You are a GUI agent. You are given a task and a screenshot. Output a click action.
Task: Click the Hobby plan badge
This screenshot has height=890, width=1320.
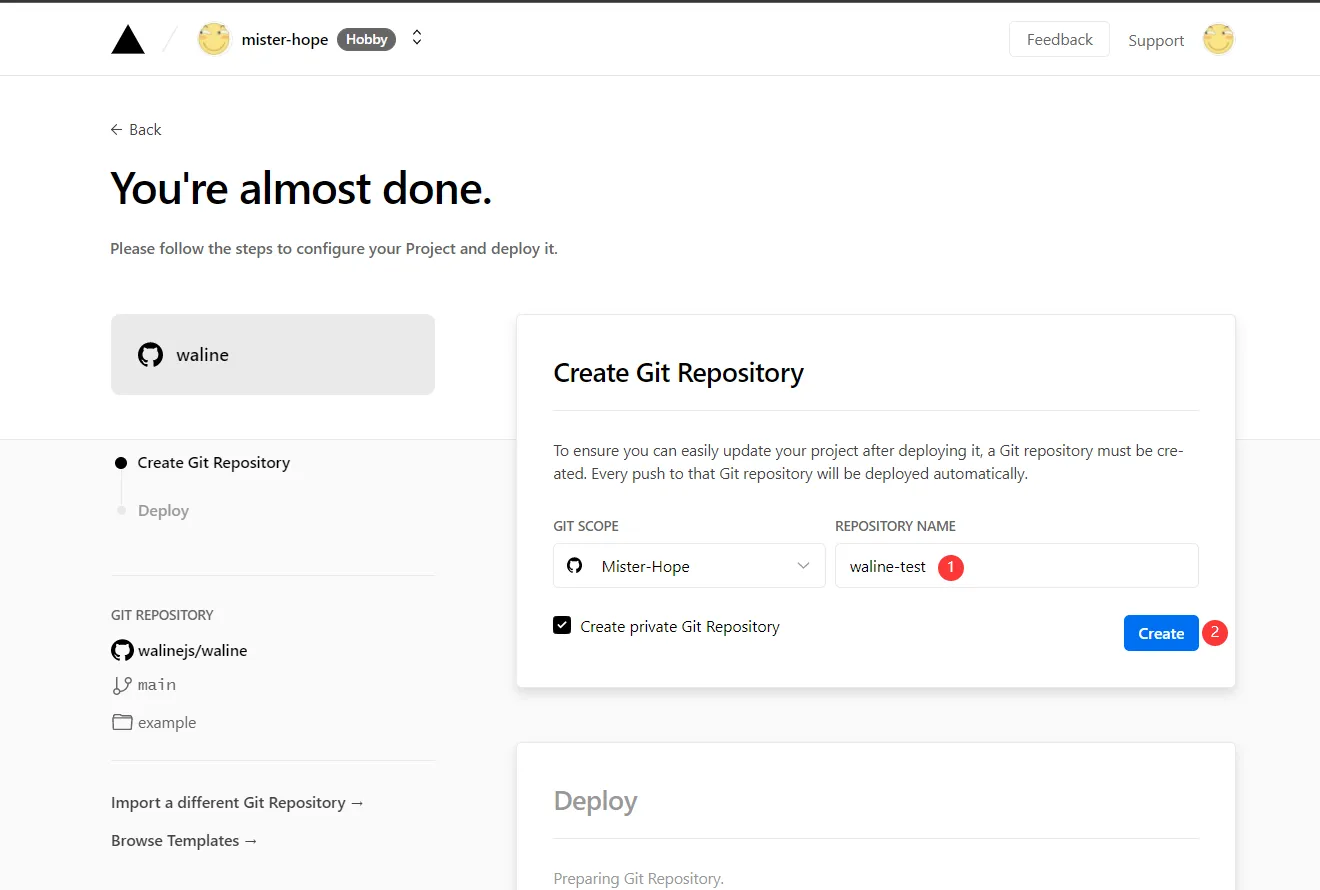[x=366, y=40]
